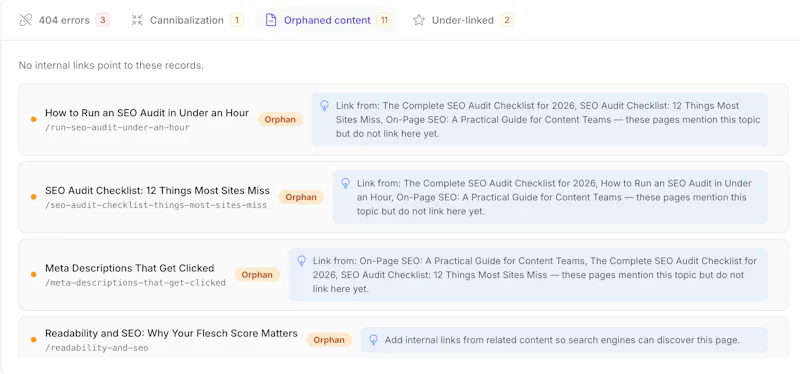Image resolution: width=800 pixels, height=374 pixels.
Task: Open Meta Descriptions That Get Clicked record
Action: pyautogui.click(x=130, y=268)
